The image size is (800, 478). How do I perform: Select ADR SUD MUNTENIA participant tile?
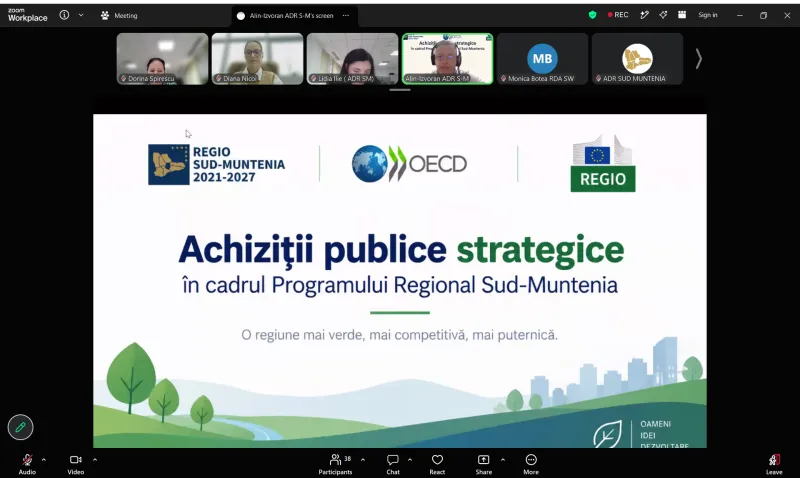click(x=637, y=59)
